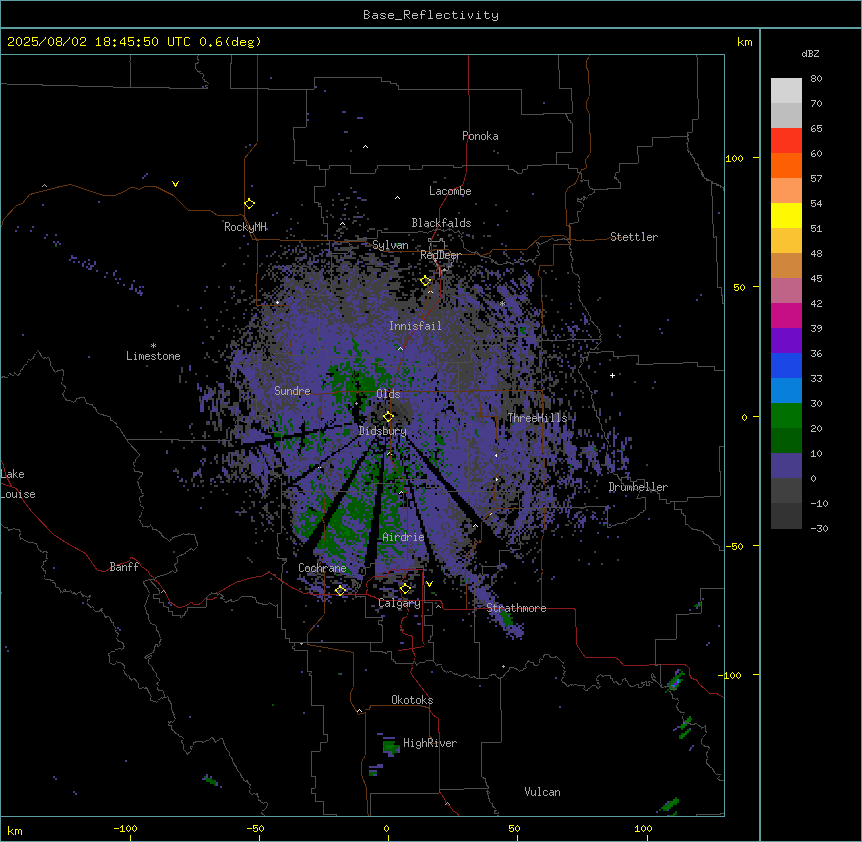This screenshot has width=862, height=842.
Task: Click the RockyMH label
Action: [245, 226]
